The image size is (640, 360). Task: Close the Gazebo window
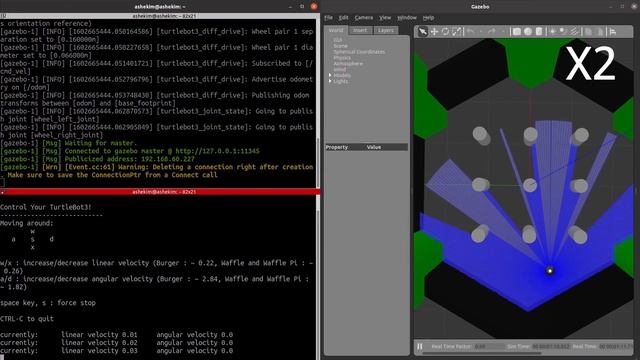tap(634, 7)
